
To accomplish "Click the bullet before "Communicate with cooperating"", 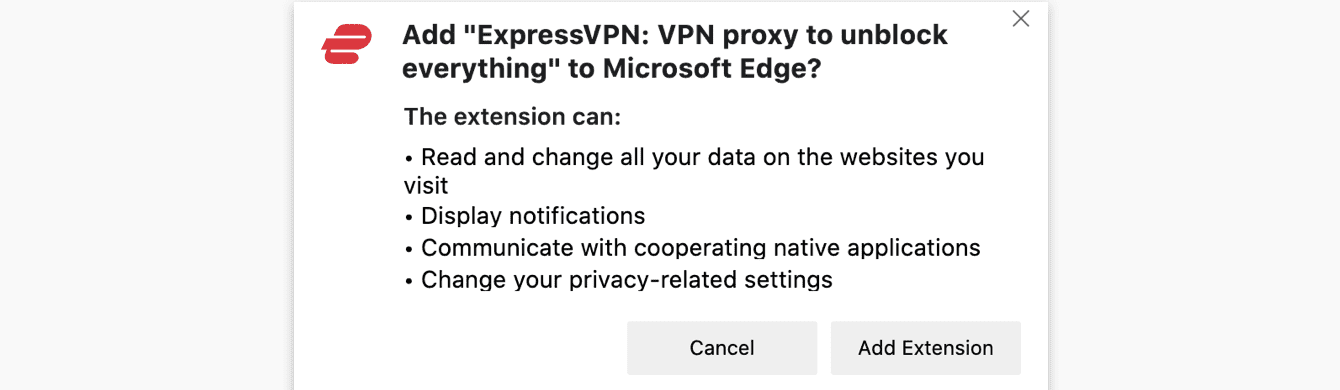I will tap(409, 249).
